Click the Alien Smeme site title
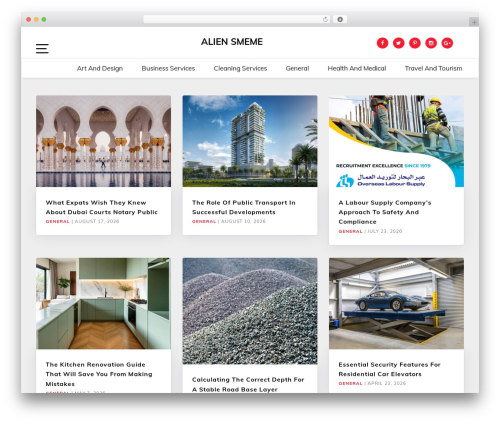This screenshot has height=423, width=500. click(232, 42)
